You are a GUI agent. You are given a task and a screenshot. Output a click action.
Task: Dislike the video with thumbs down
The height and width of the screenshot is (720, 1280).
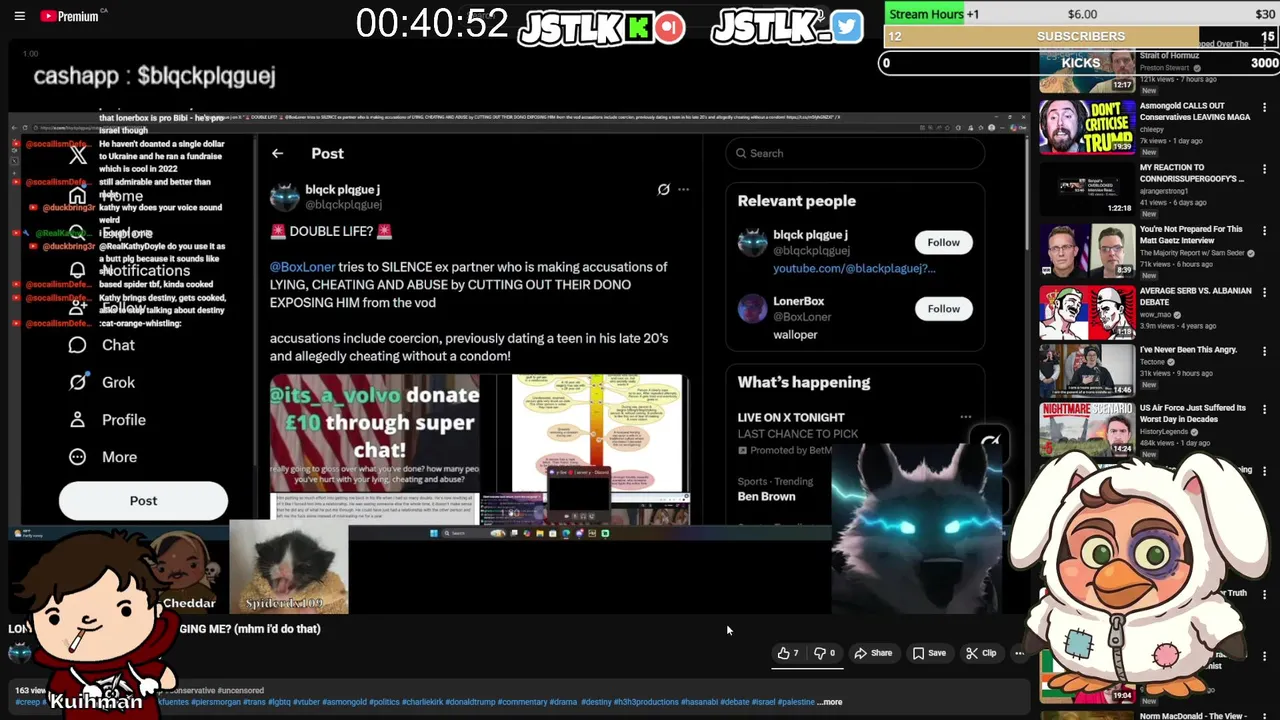824,653
